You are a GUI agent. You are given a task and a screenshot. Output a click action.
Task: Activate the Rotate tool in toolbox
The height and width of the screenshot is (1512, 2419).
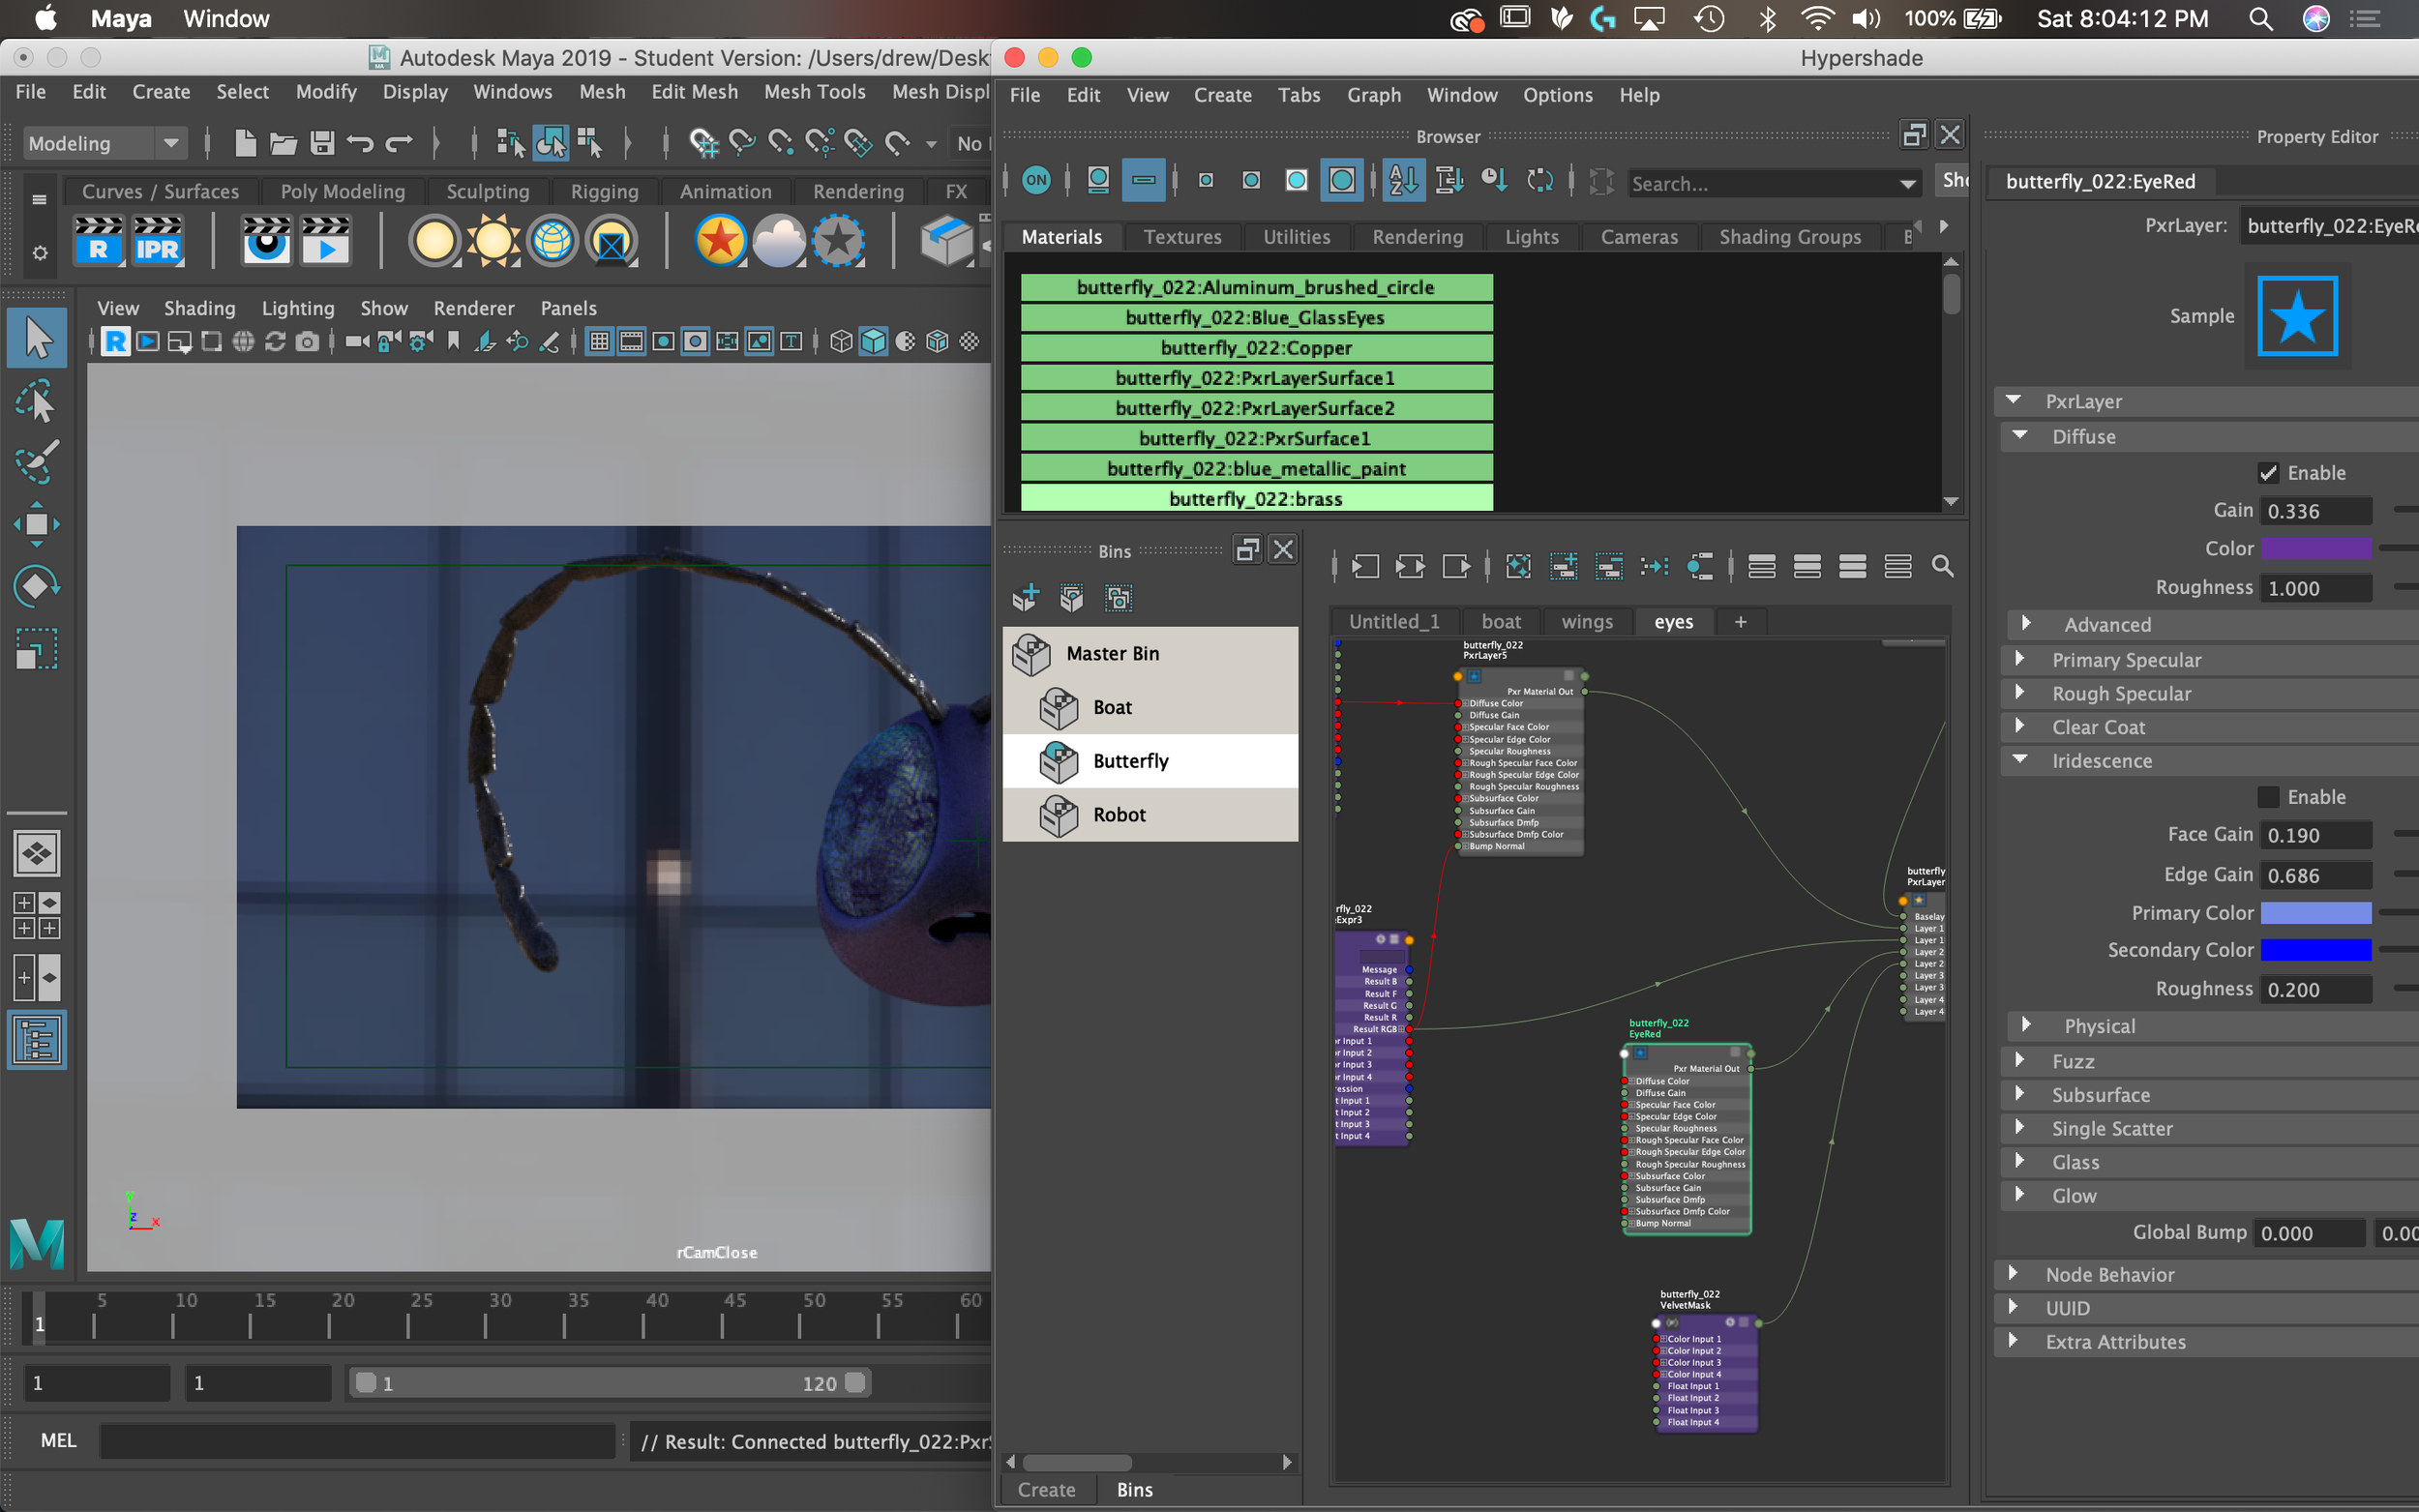(36, 586)
